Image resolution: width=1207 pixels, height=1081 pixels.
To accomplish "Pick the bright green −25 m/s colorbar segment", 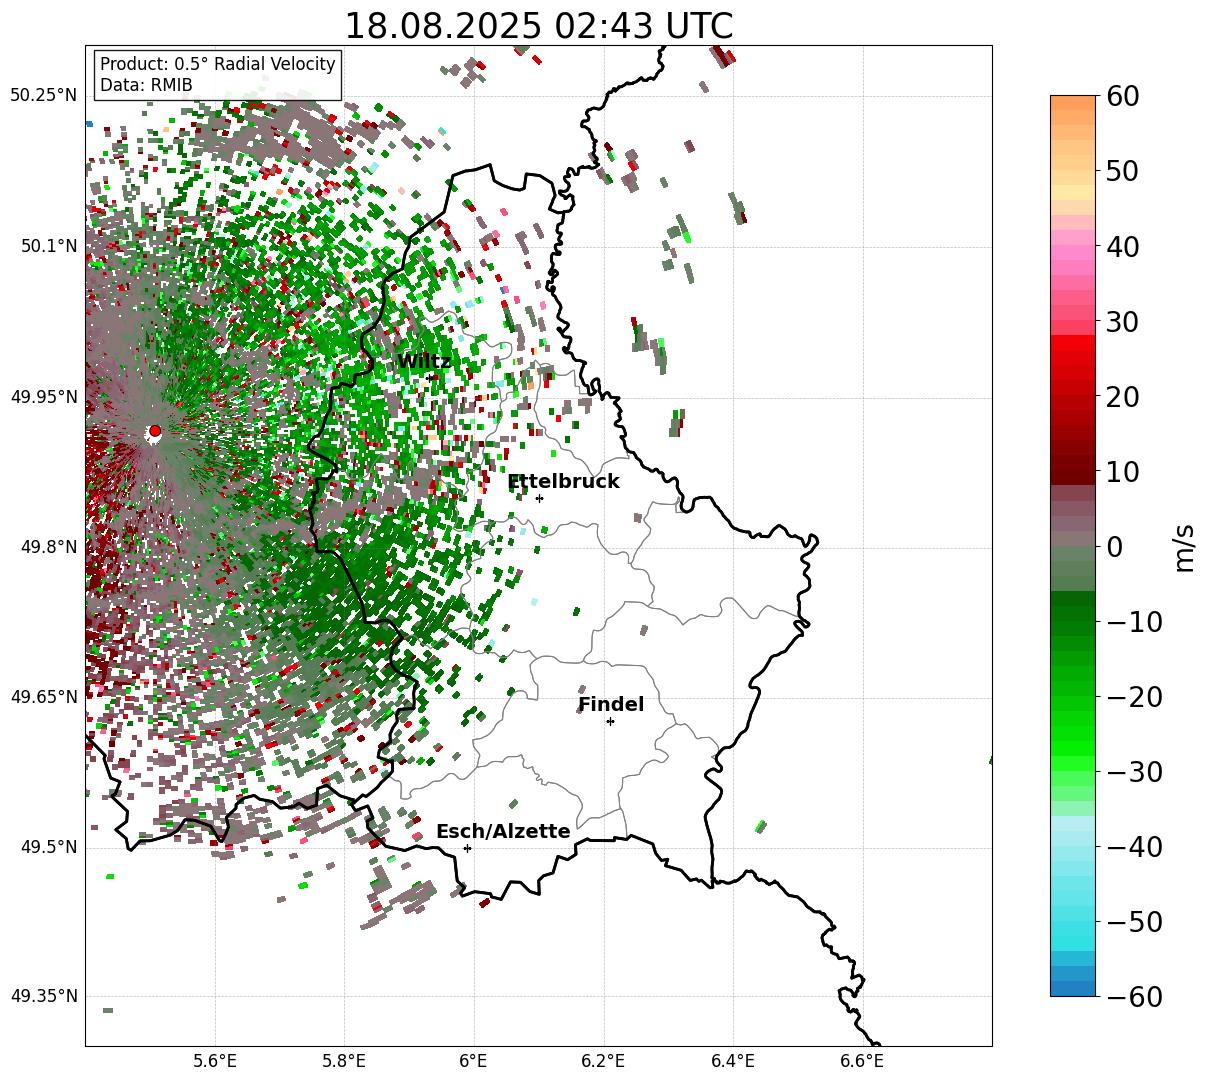I will 1073,733.
